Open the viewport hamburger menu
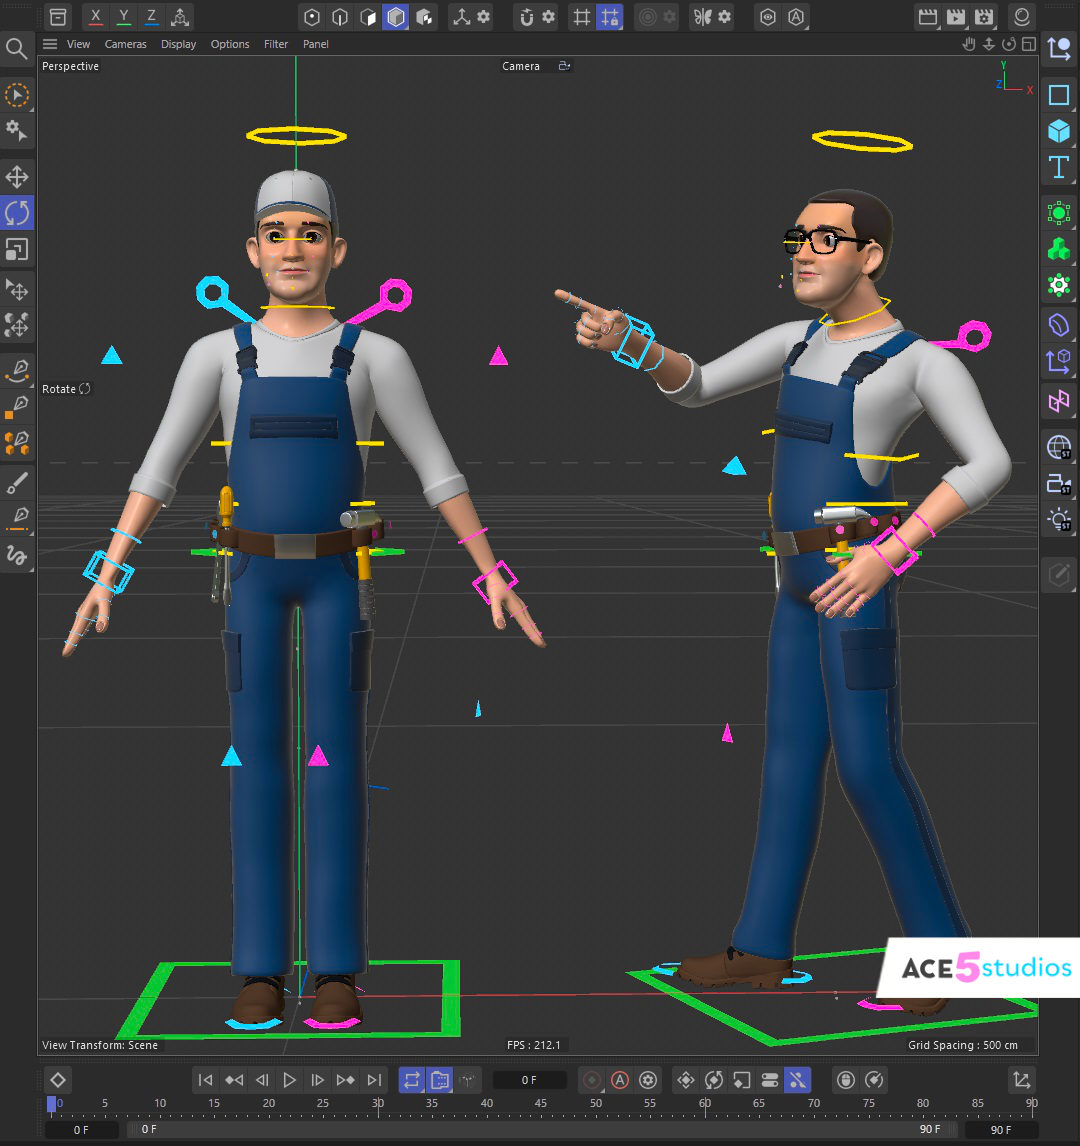1080x1146 pixels. [50, 44]
